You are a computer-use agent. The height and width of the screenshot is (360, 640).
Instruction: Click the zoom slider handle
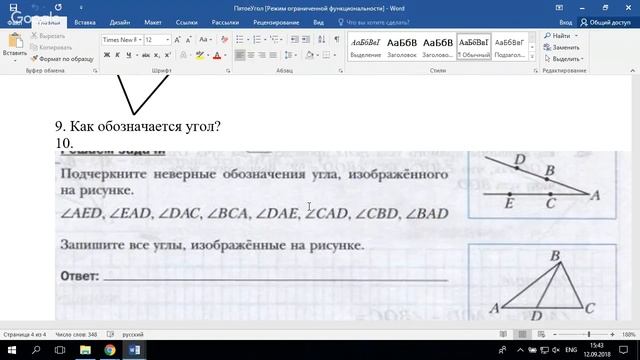coord(589,334)
